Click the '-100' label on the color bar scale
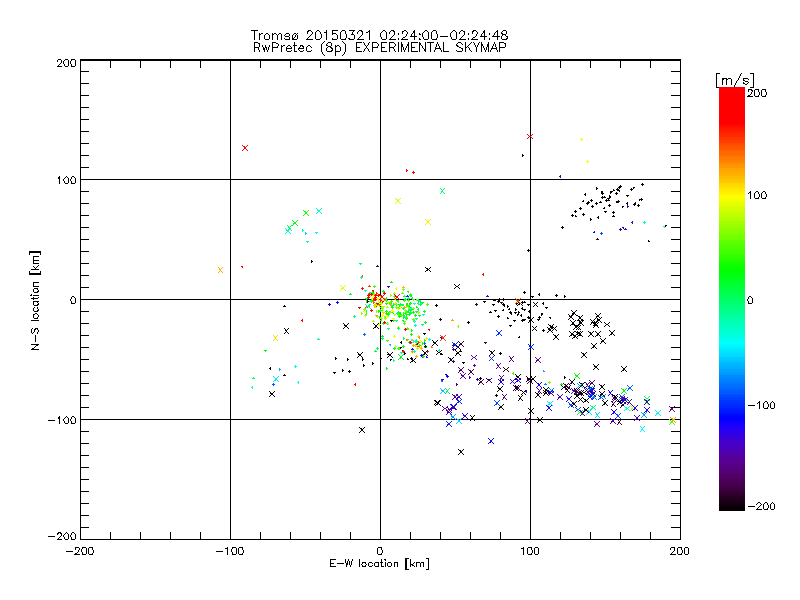 coord(762,405)
